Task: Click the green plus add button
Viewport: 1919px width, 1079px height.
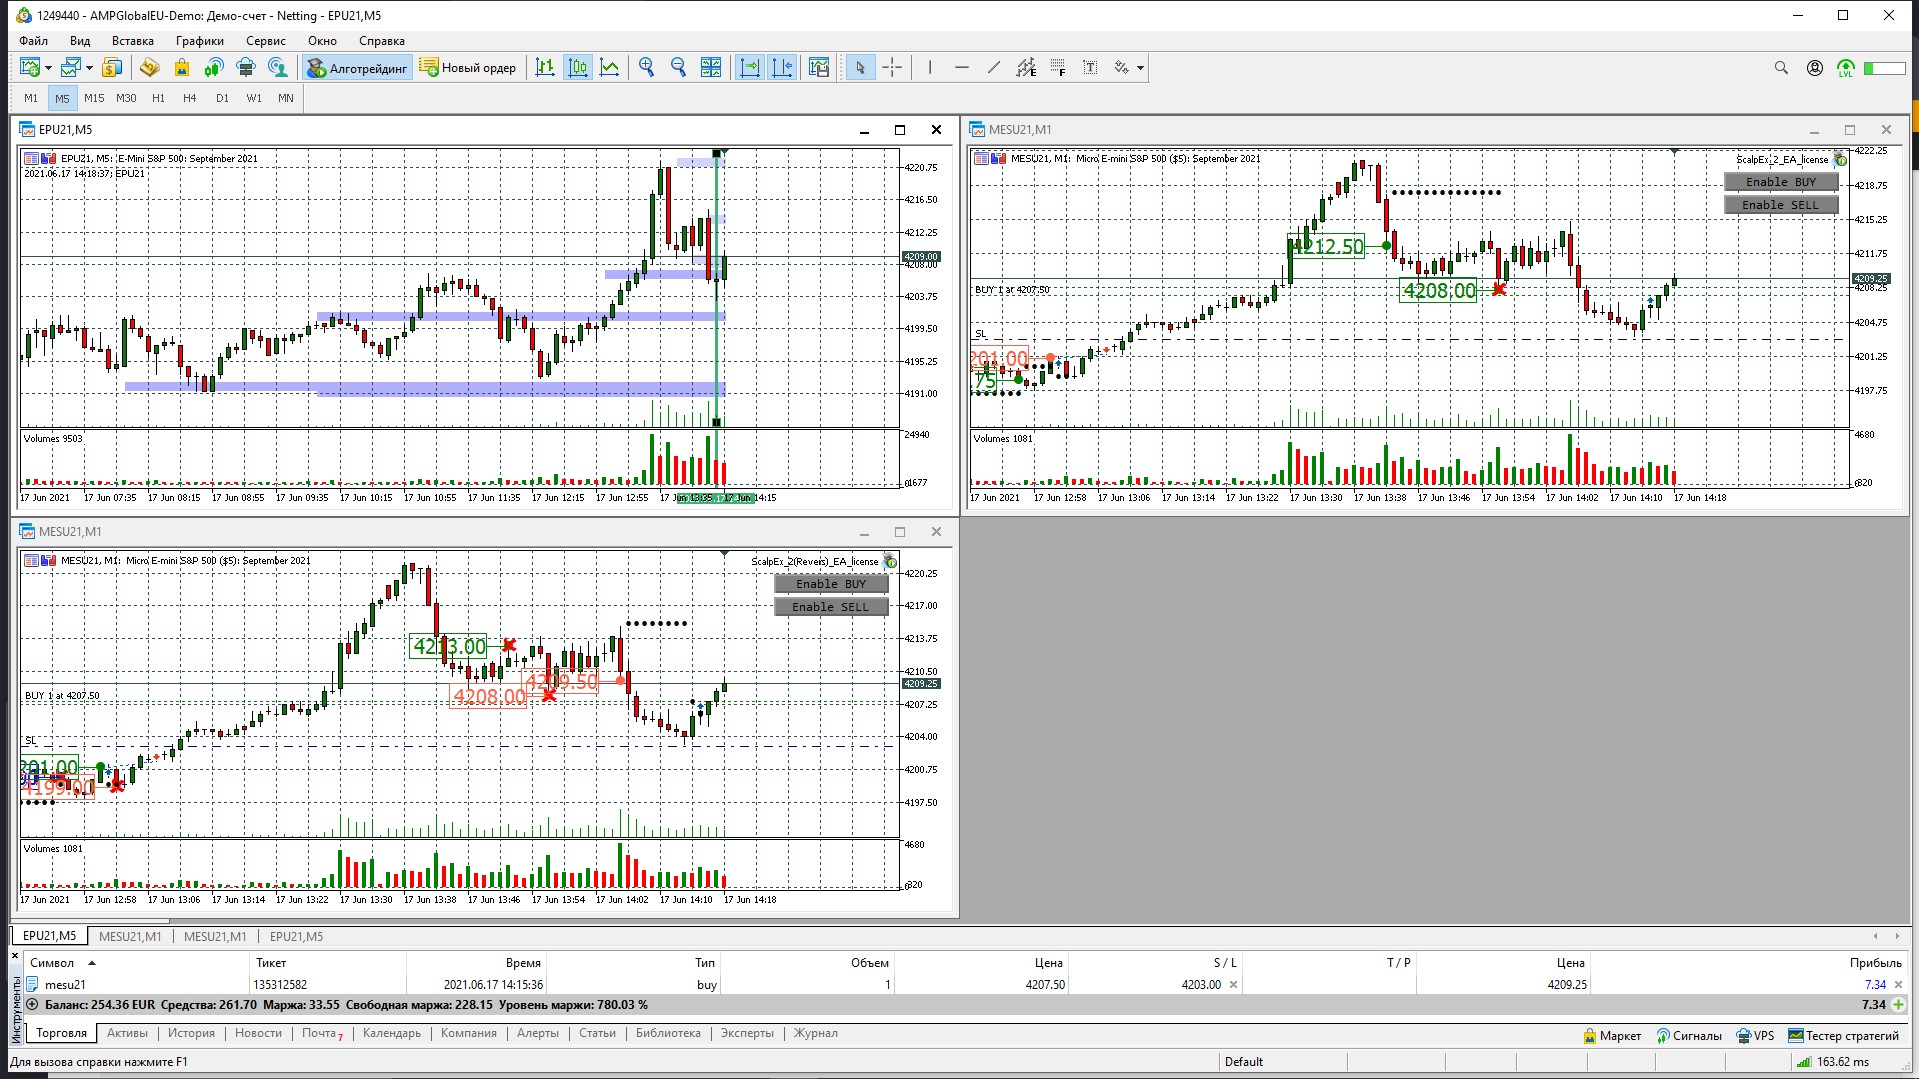Action: pyautogui.click(x=1898, y=1004)
